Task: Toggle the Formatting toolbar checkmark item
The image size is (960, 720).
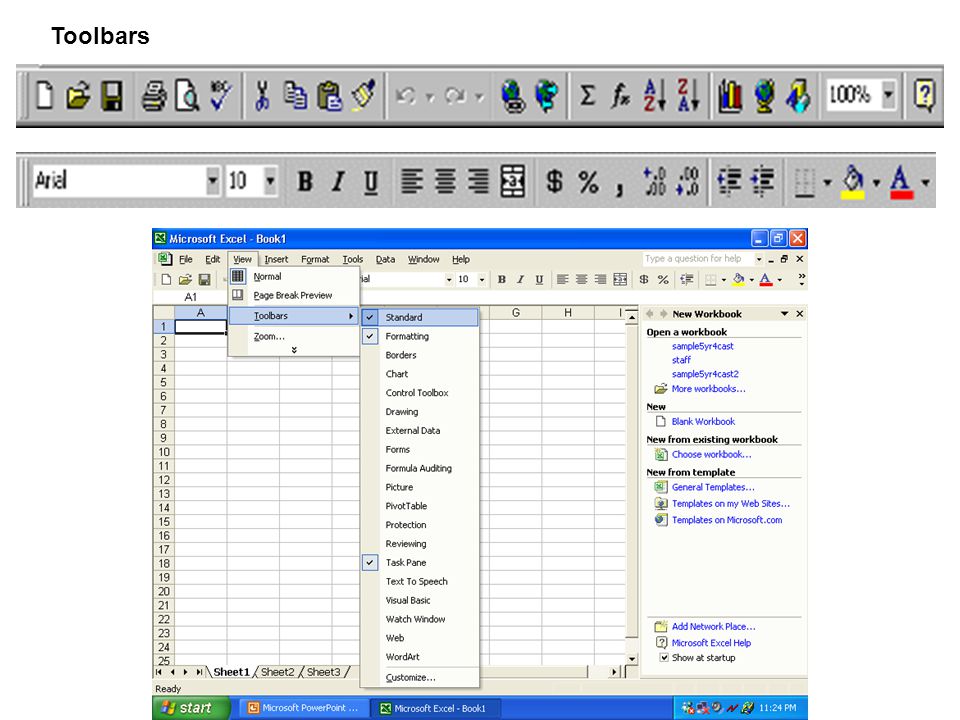Action: [419, 336]
